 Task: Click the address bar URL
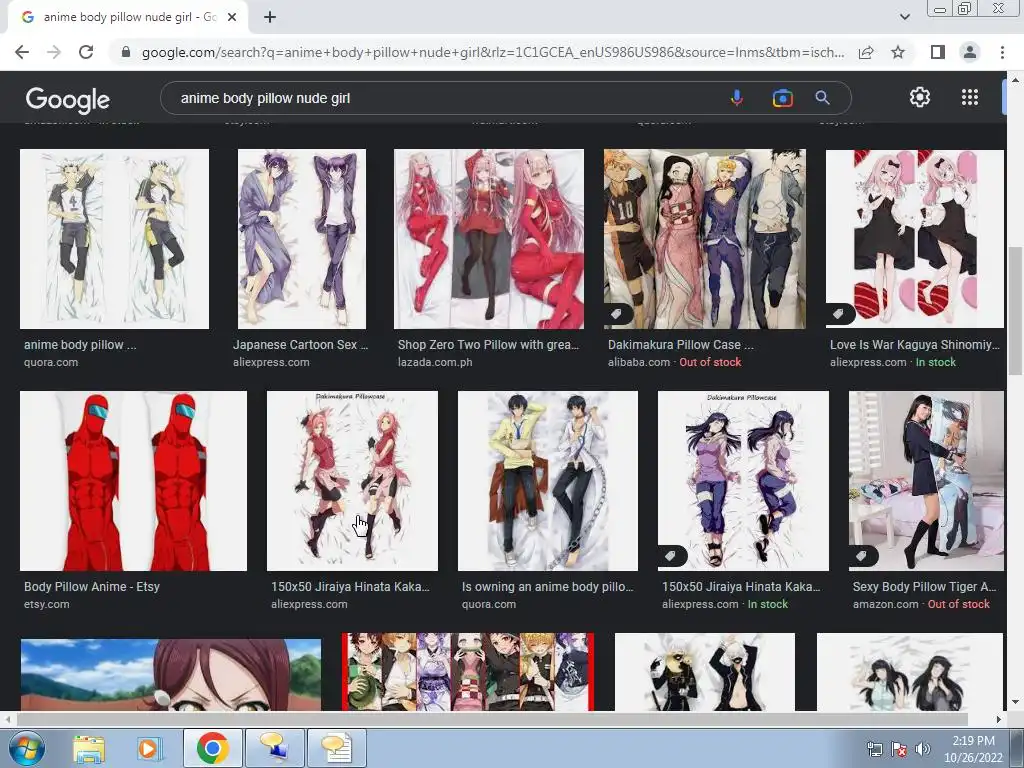click(493, 52)
